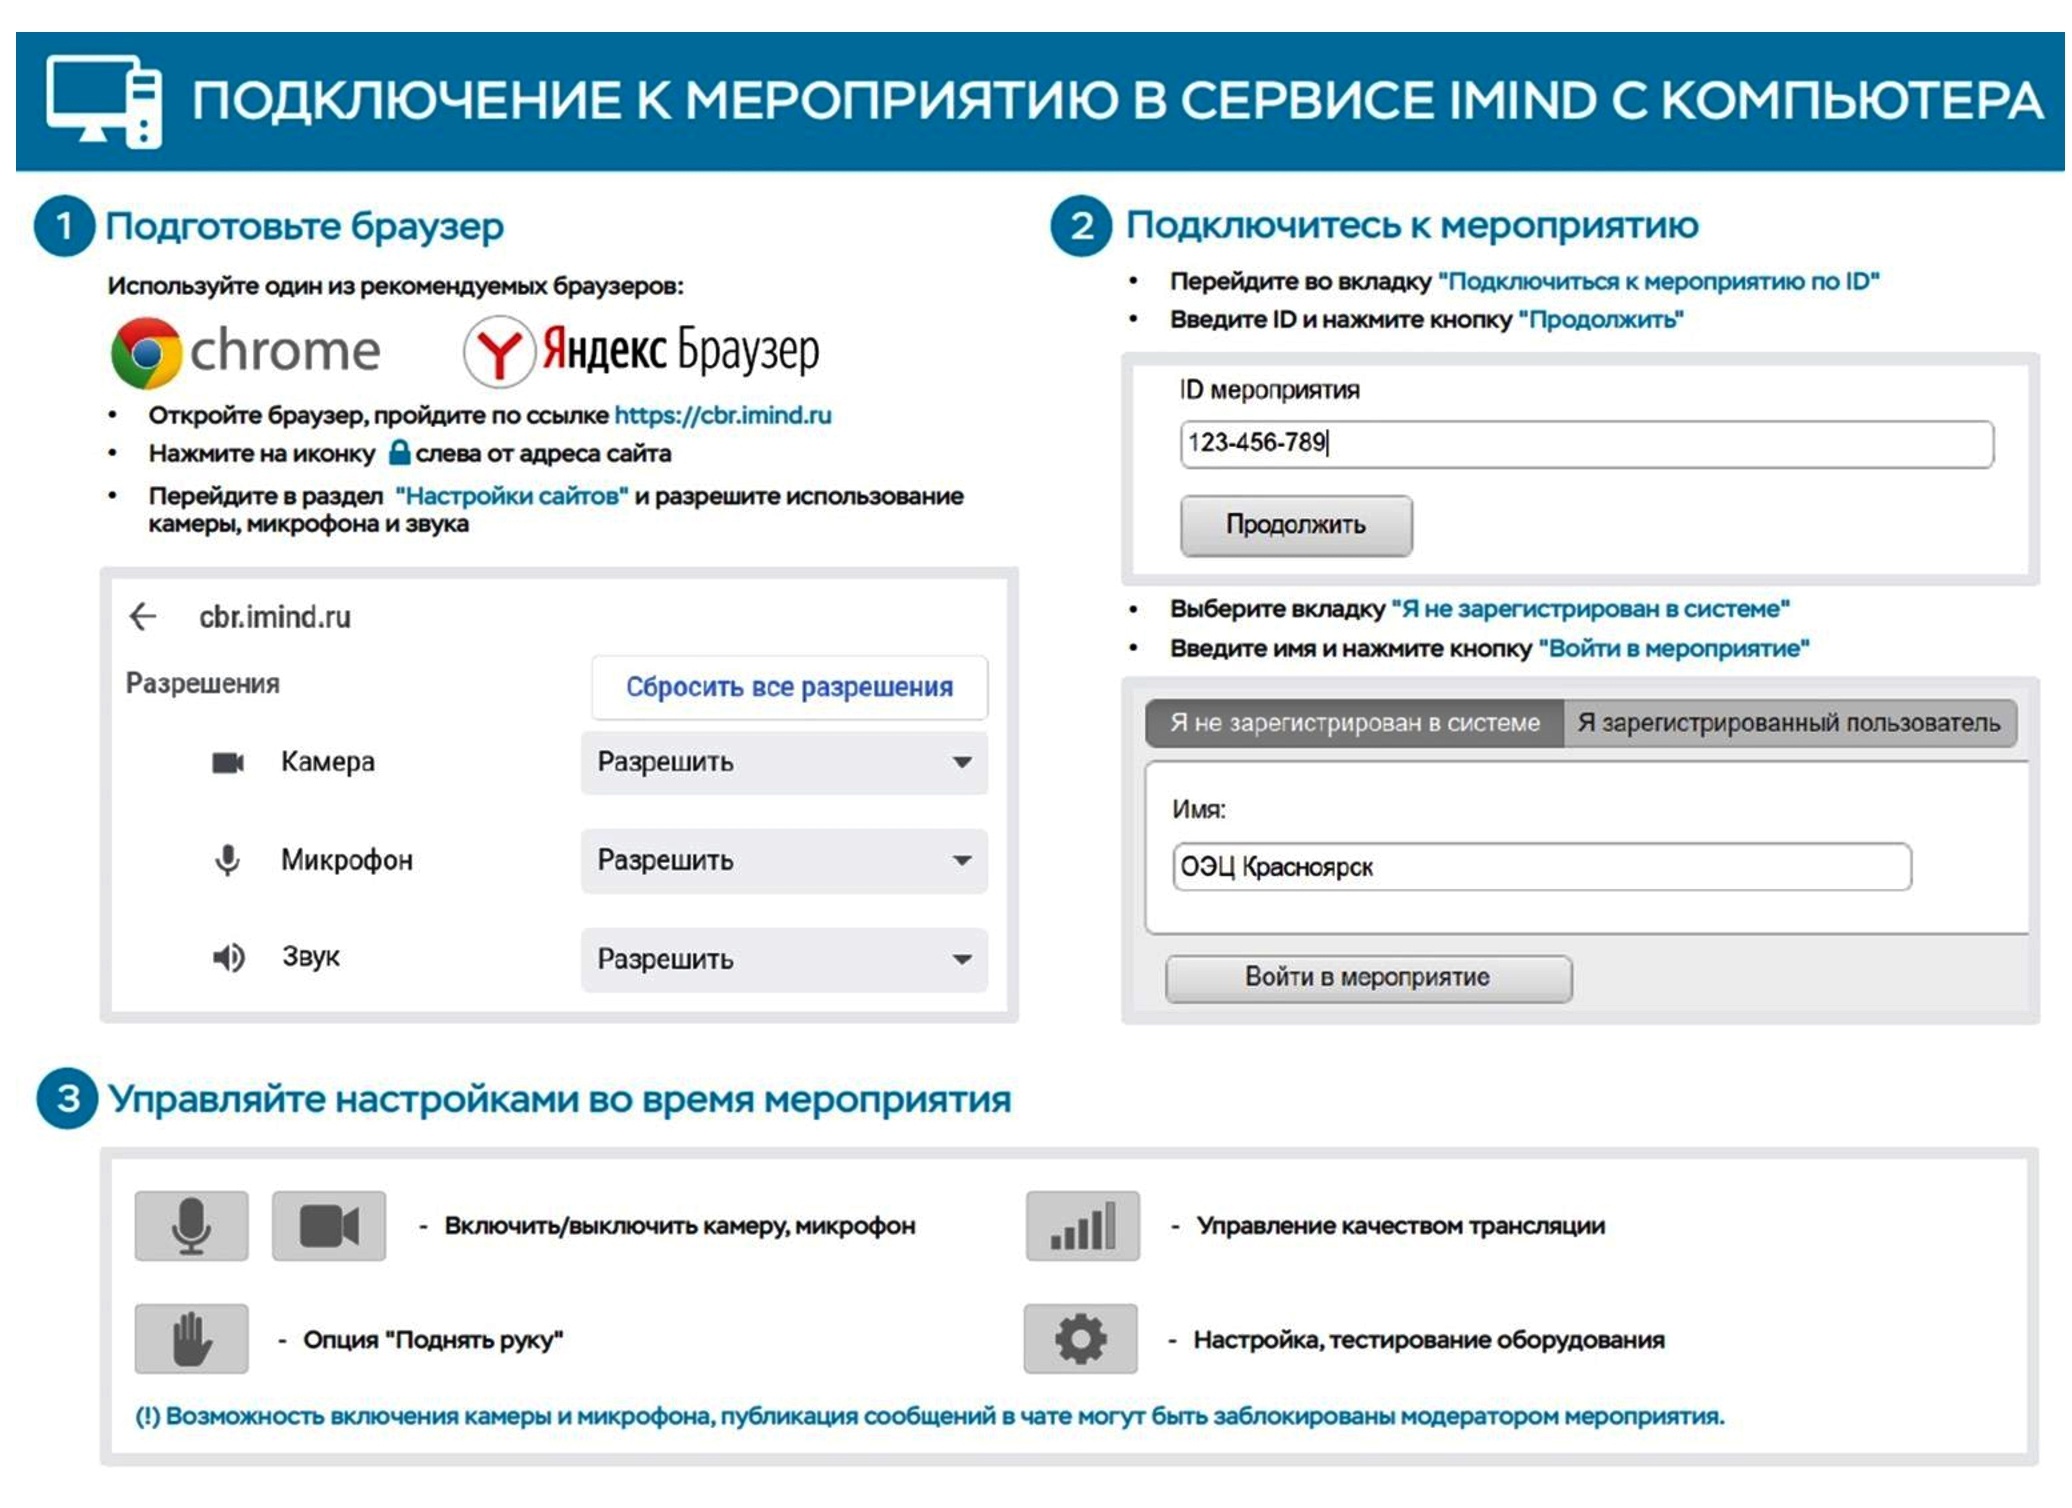The image size is (2072, 1508).
Task: Click the microphone toggle button icon
Action: 191,1225
